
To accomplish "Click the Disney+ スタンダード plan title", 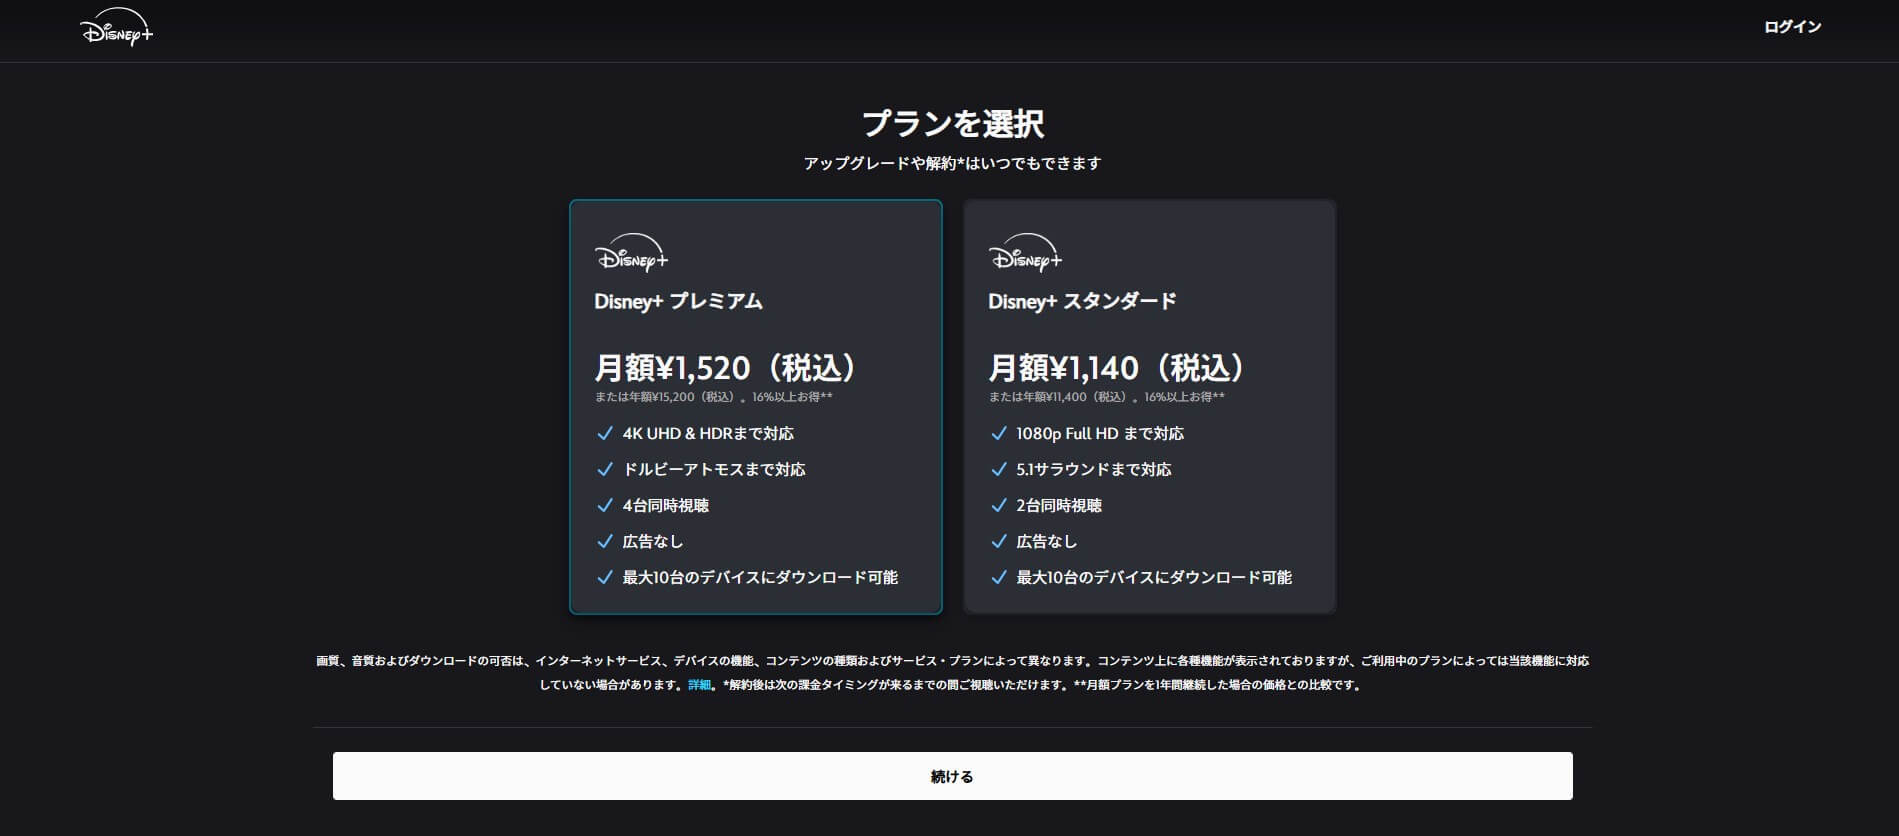I will [x=1082, y=301].
